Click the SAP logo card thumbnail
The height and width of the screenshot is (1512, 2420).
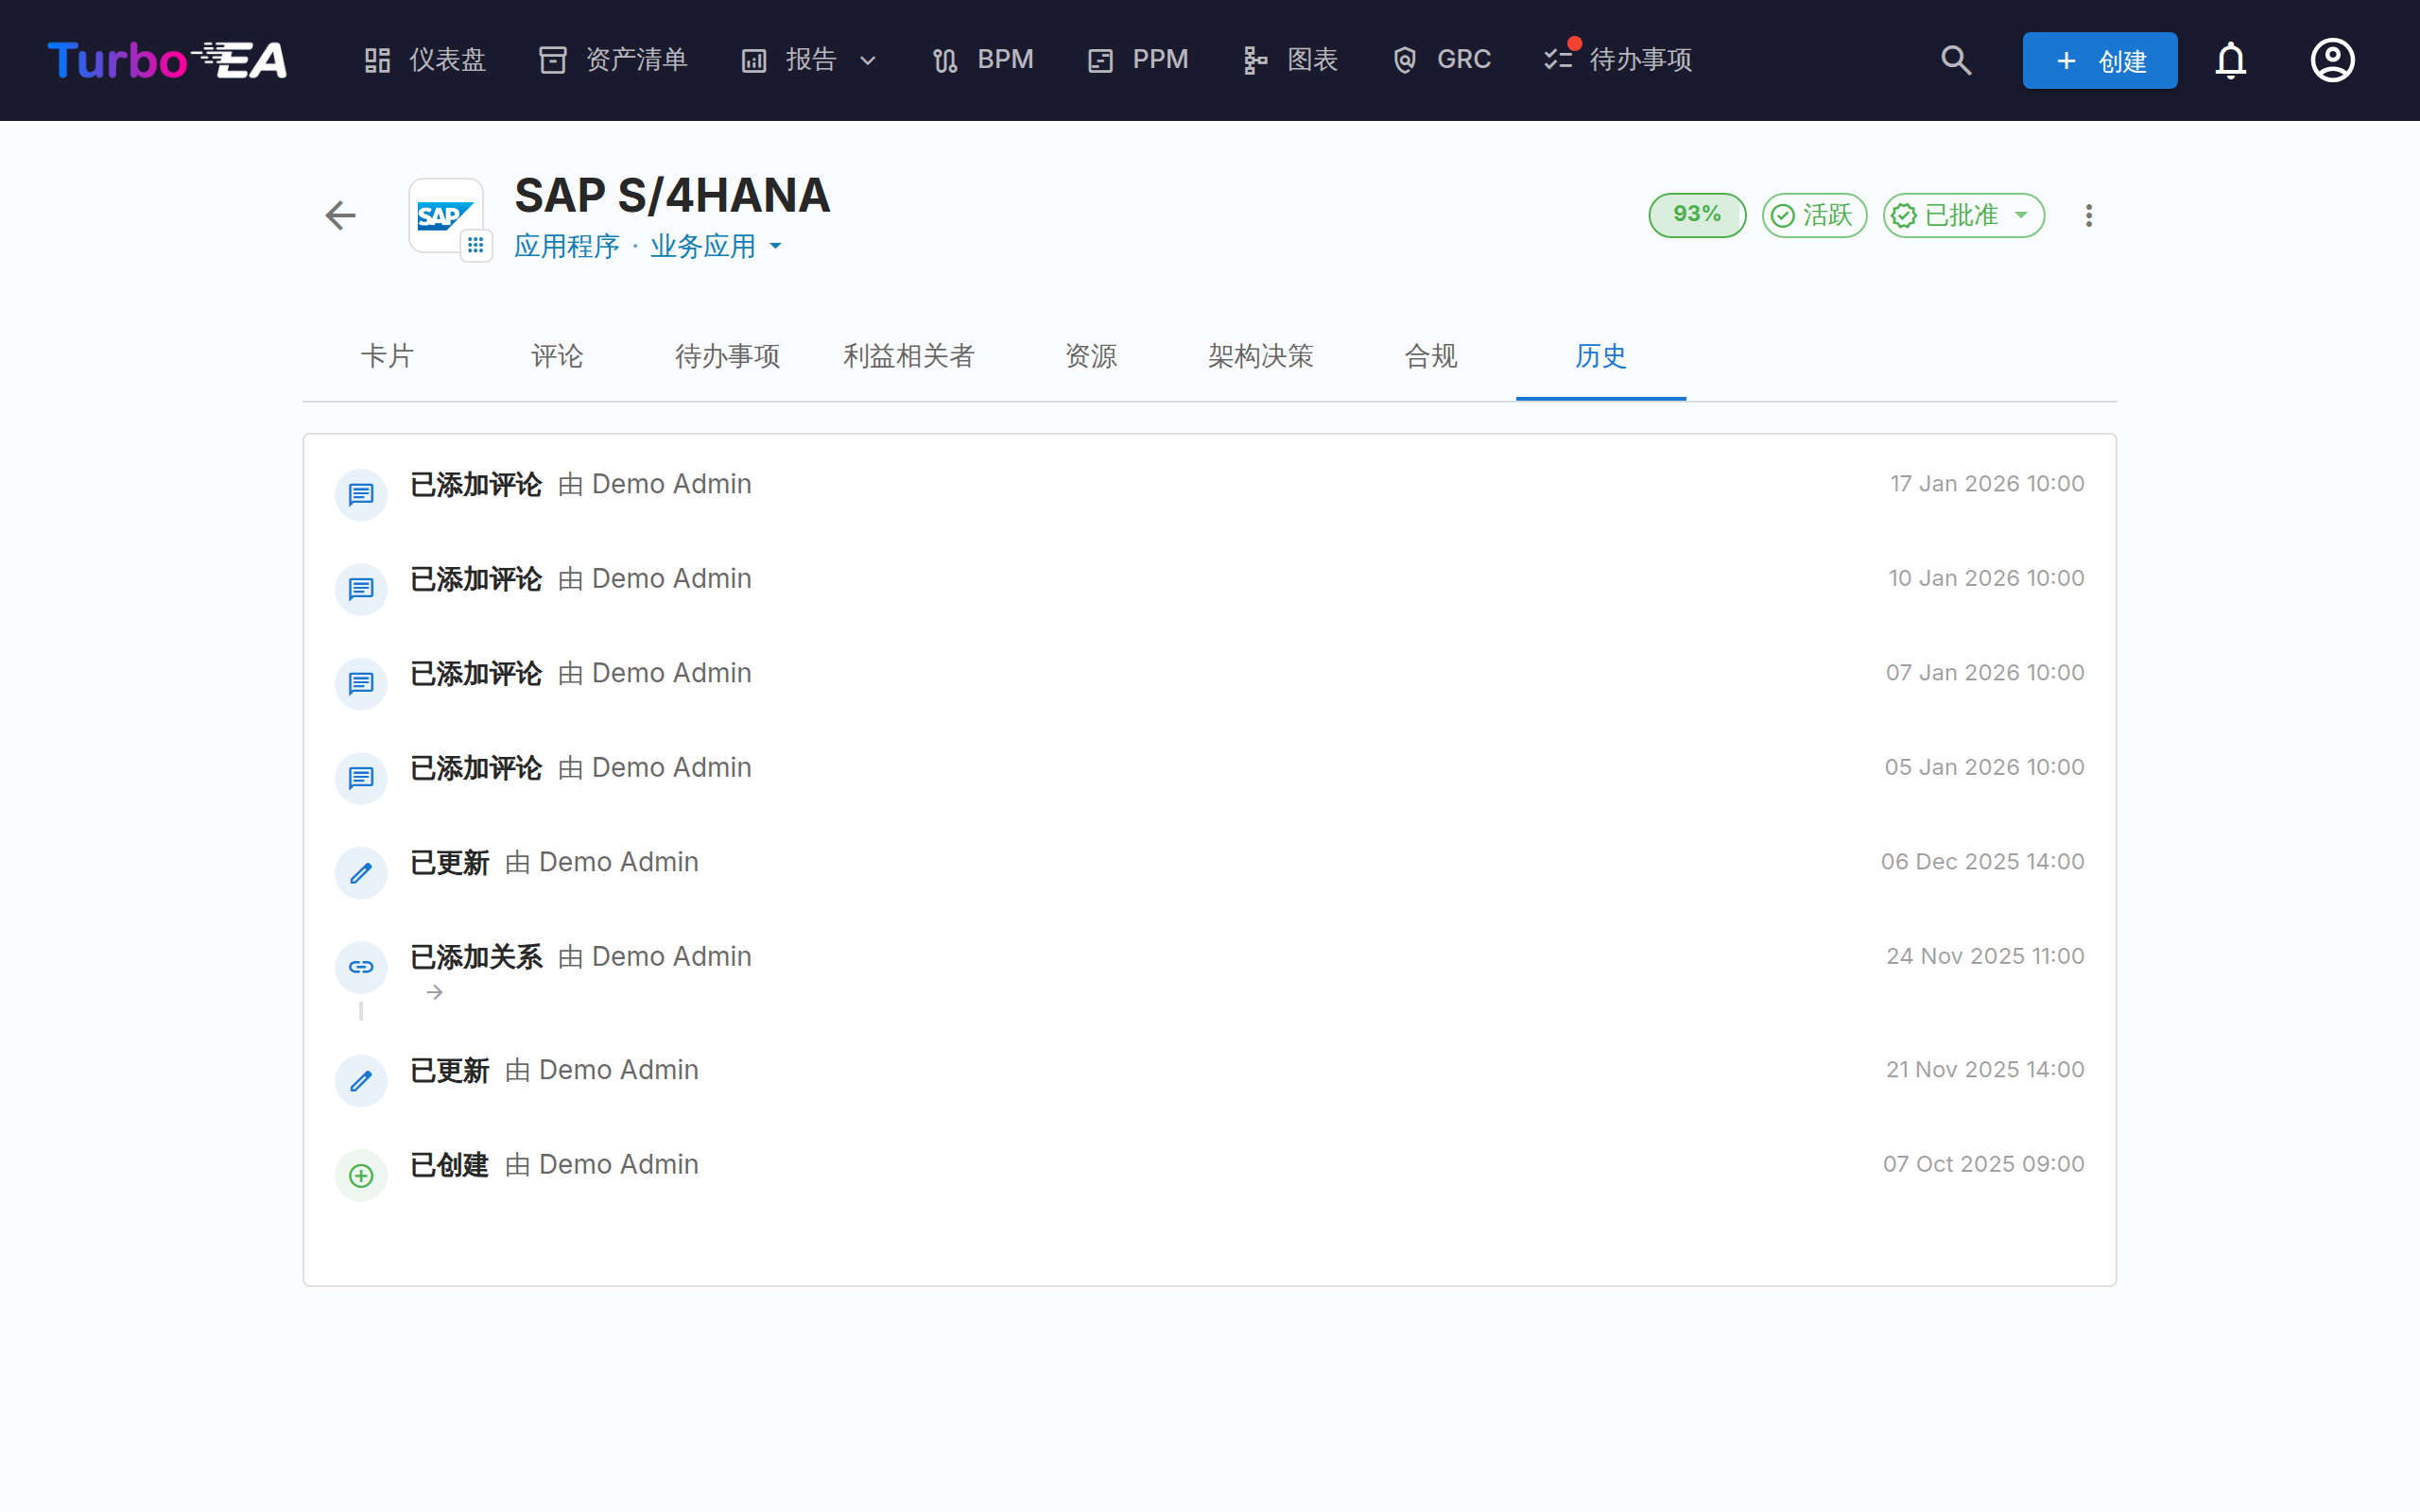(x=446, y=216)
